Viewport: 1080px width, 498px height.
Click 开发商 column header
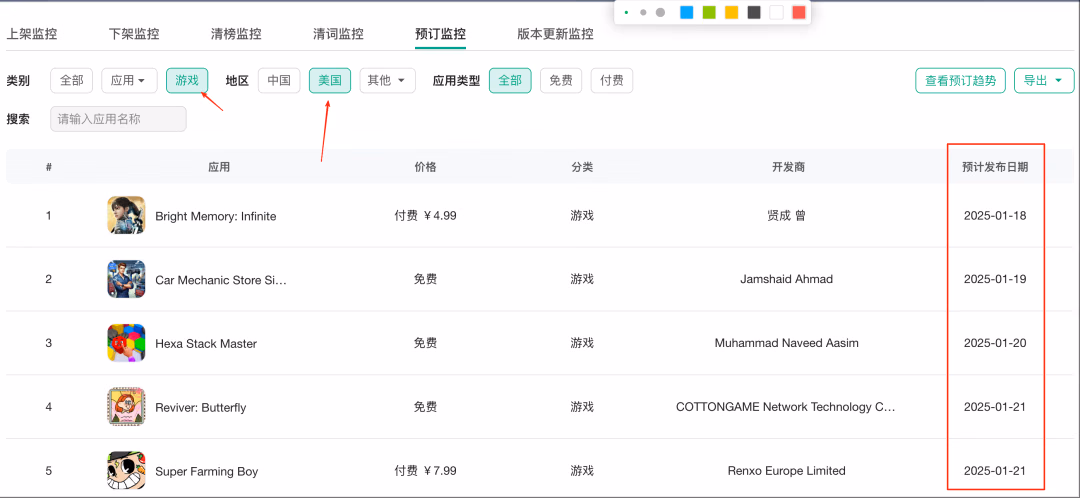788,167
